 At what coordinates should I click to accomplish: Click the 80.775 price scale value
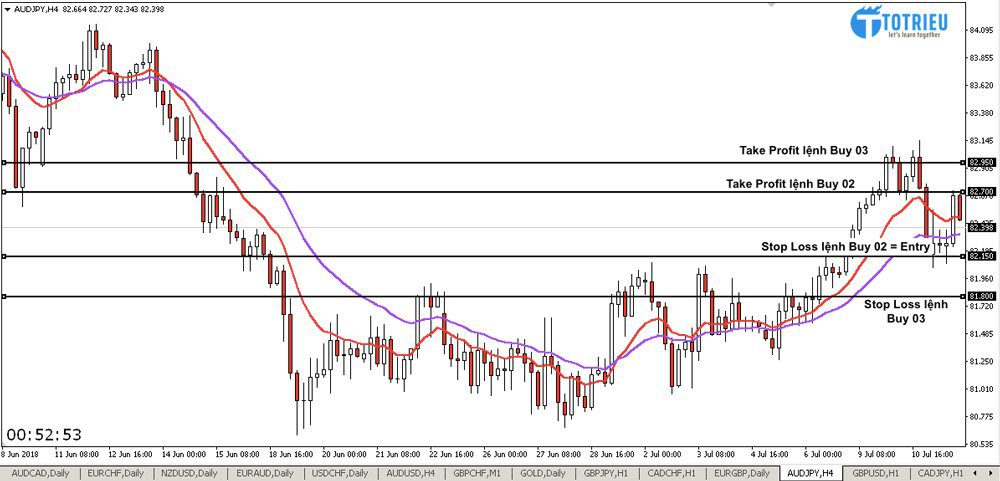pyautogui.click(x=982, y=417)
